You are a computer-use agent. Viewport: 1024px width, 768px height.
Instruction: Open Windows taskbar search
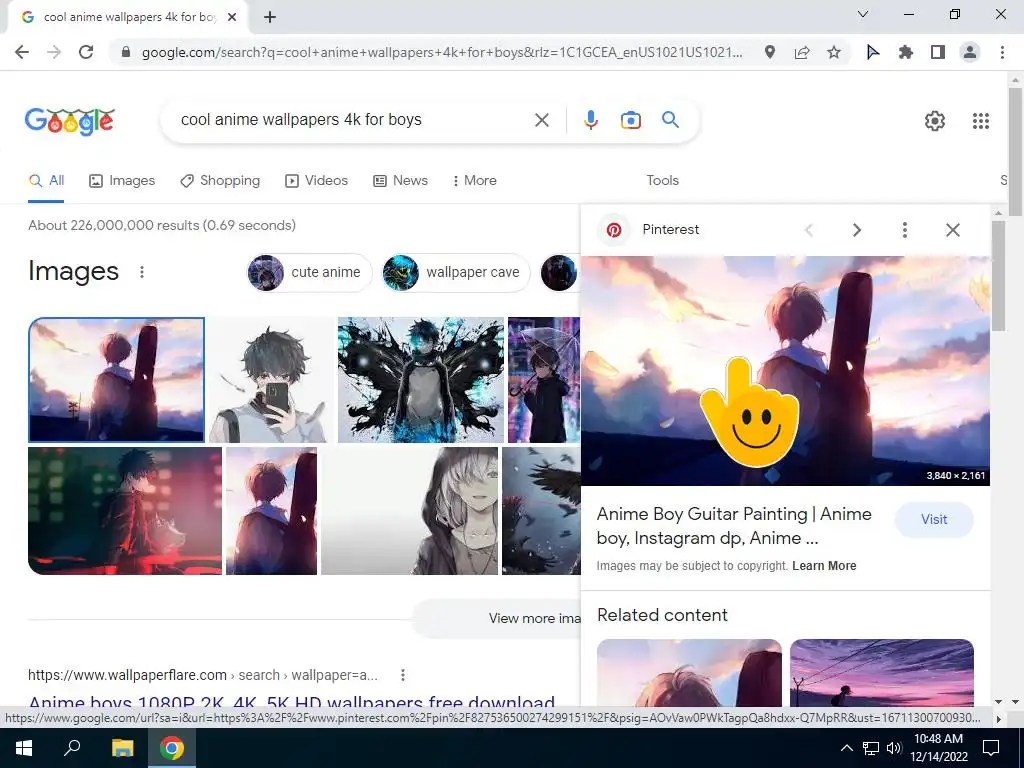click(72, 748)
